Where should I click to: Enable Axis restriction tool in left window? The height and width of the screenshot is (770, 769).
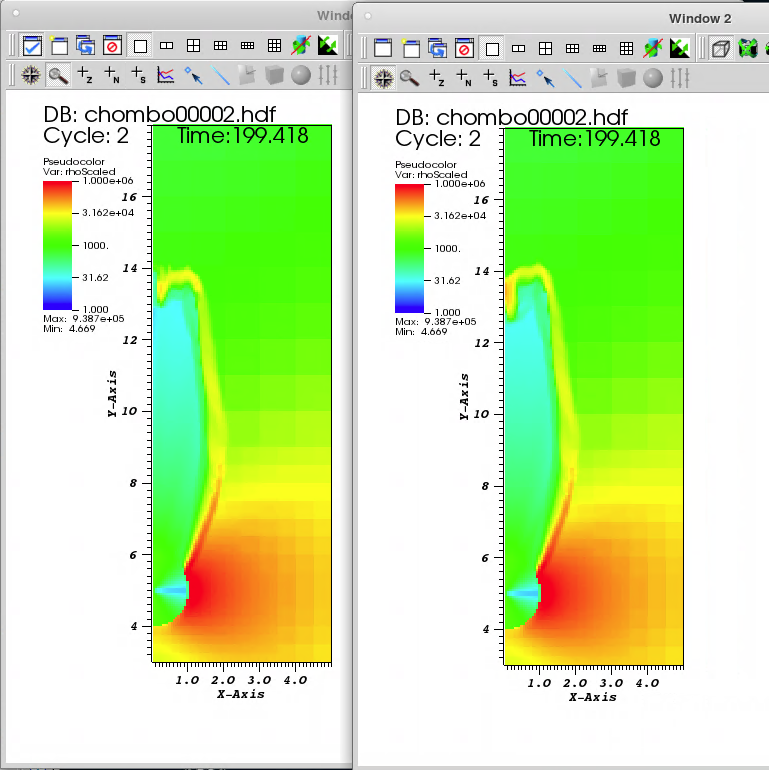328,75
